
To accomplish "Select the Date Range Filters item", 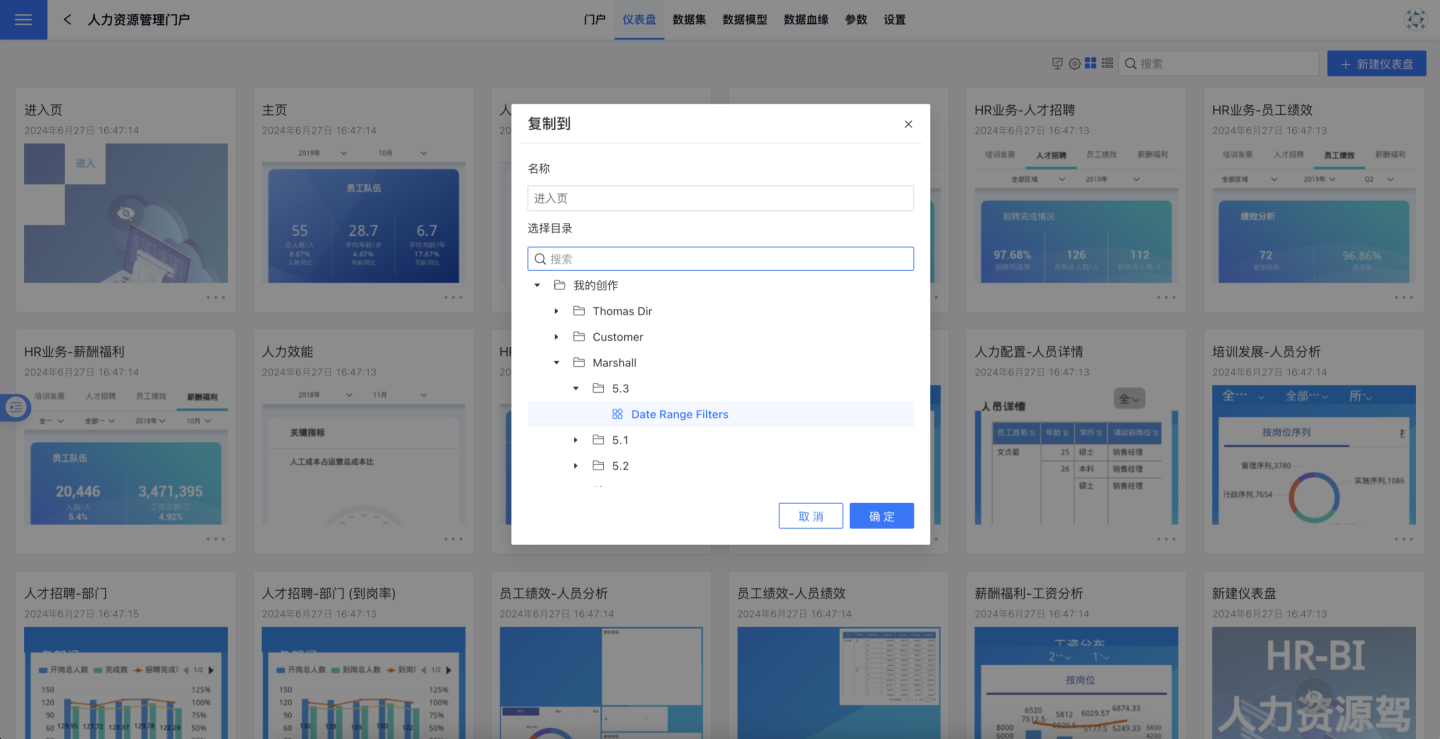I will pyautogui.click(x=679, y=414).
